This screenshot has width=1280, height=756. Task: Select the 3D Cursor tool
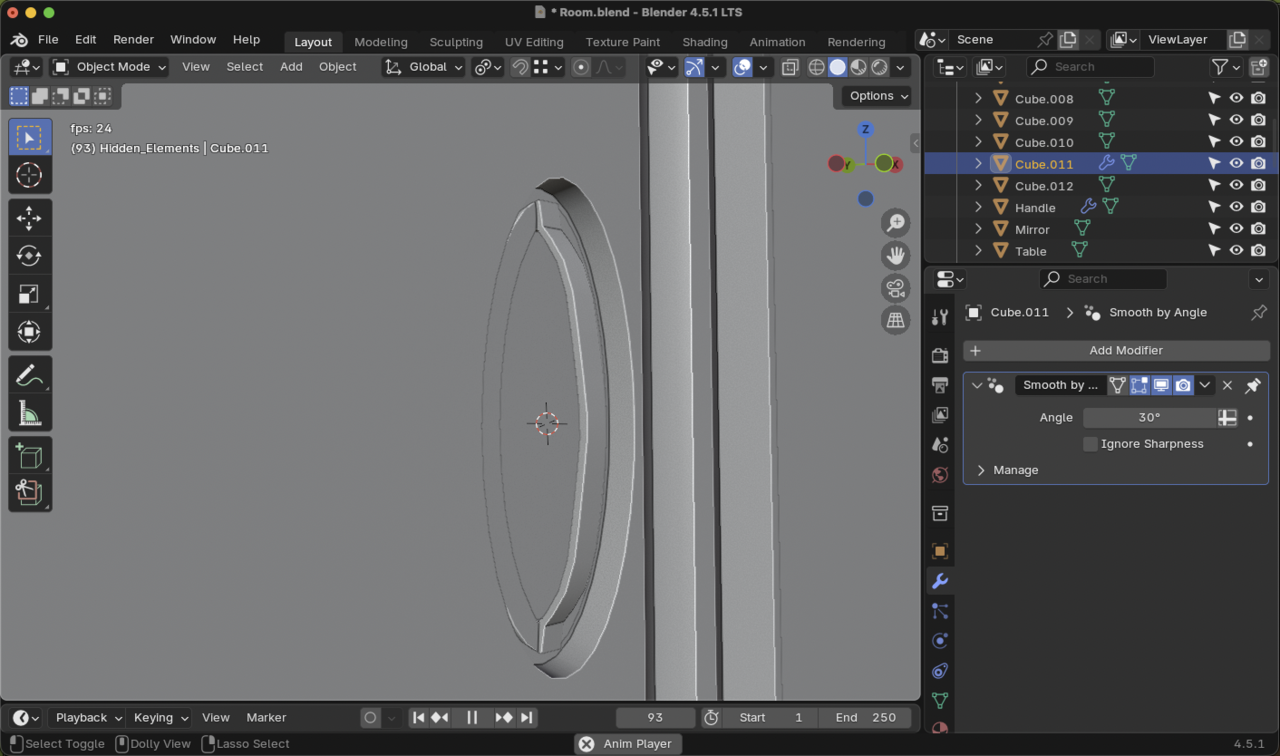tap(29, 176)
